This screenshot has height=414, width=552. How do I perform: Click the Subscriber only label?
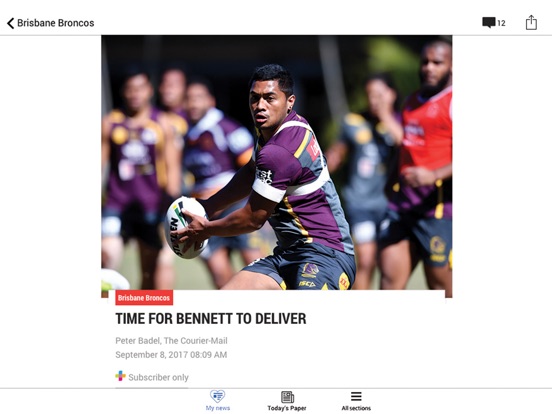click(x=158, y=377)
